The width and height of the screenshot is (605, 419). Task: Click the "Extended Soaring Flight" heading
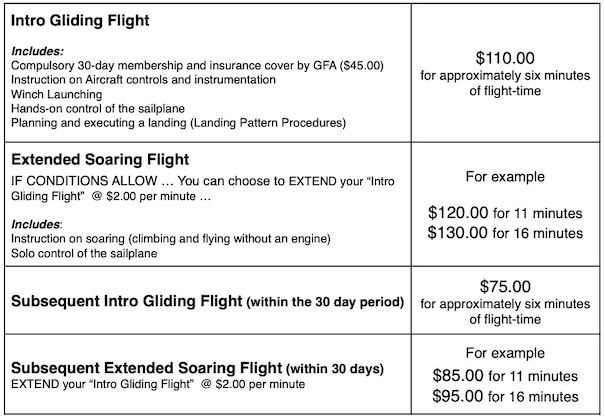pyautogui.click(x=99, y=159)
